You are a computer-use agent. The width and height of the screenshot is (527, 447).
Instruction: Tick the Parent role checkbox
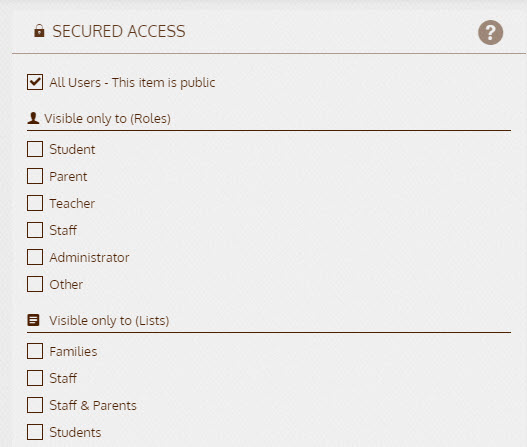[x=35, y=176]
